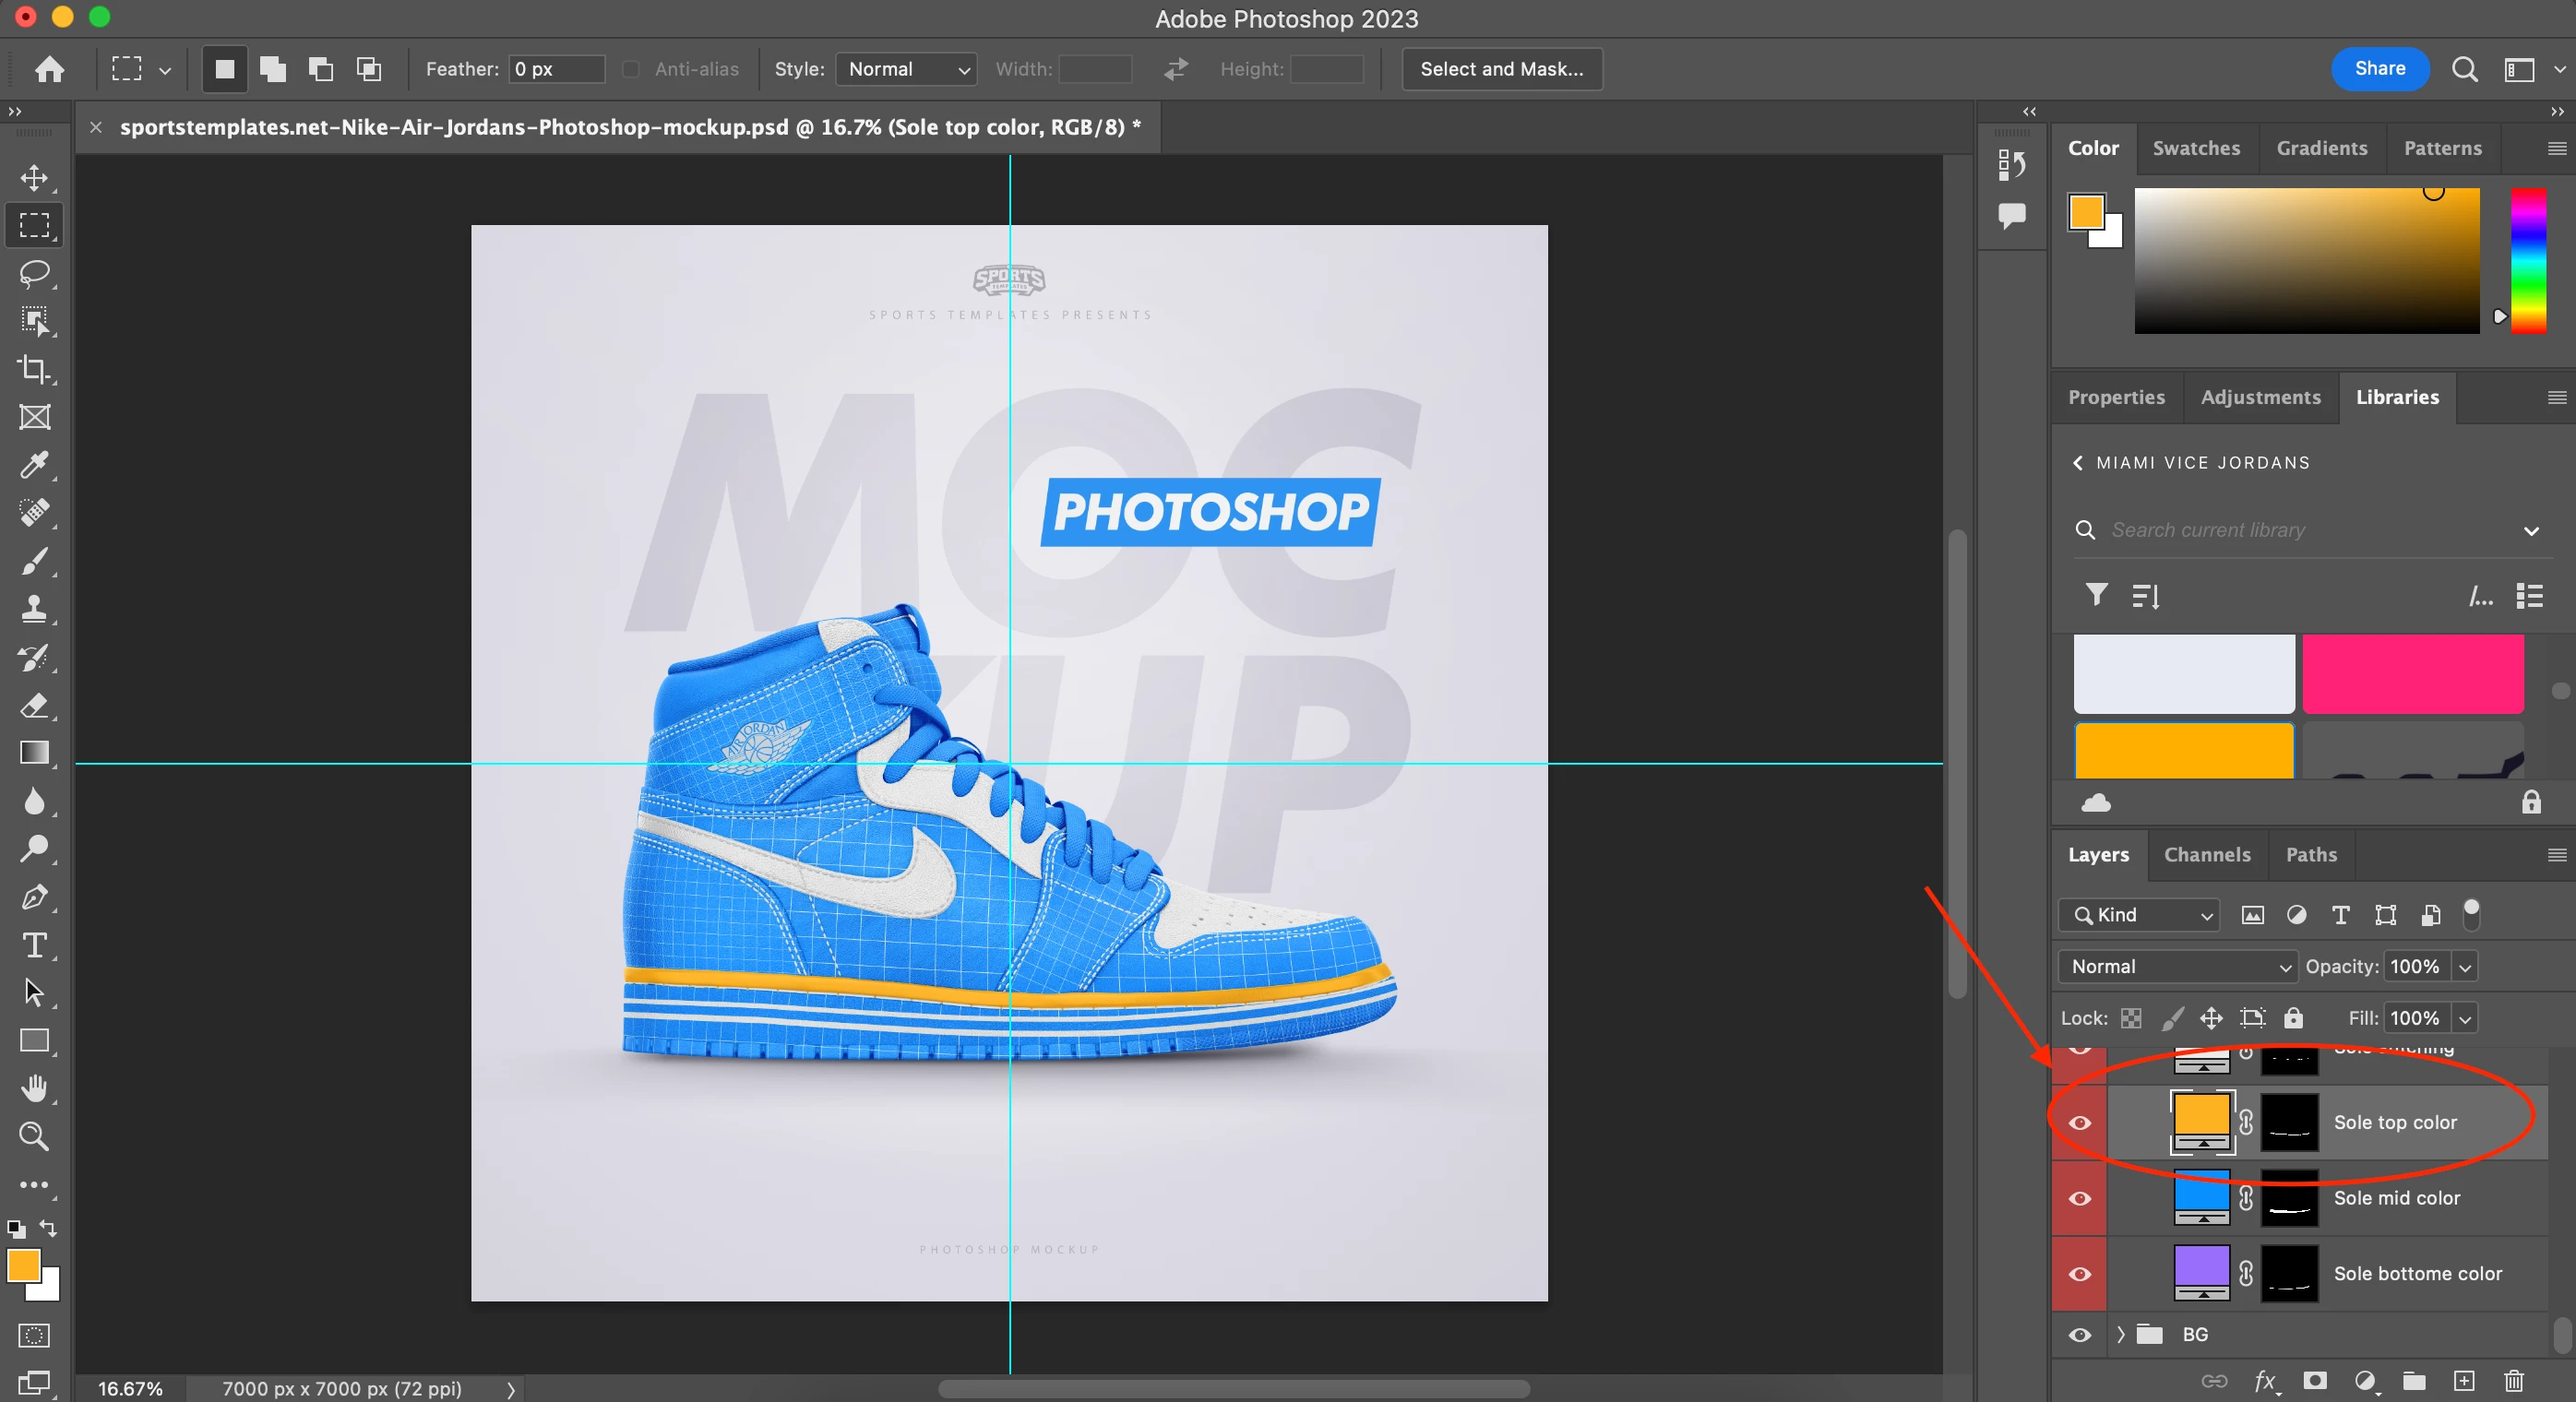Select the Eyedropper tool
The width and height of the screenshot is (2576, 1402).
point(34,465)
